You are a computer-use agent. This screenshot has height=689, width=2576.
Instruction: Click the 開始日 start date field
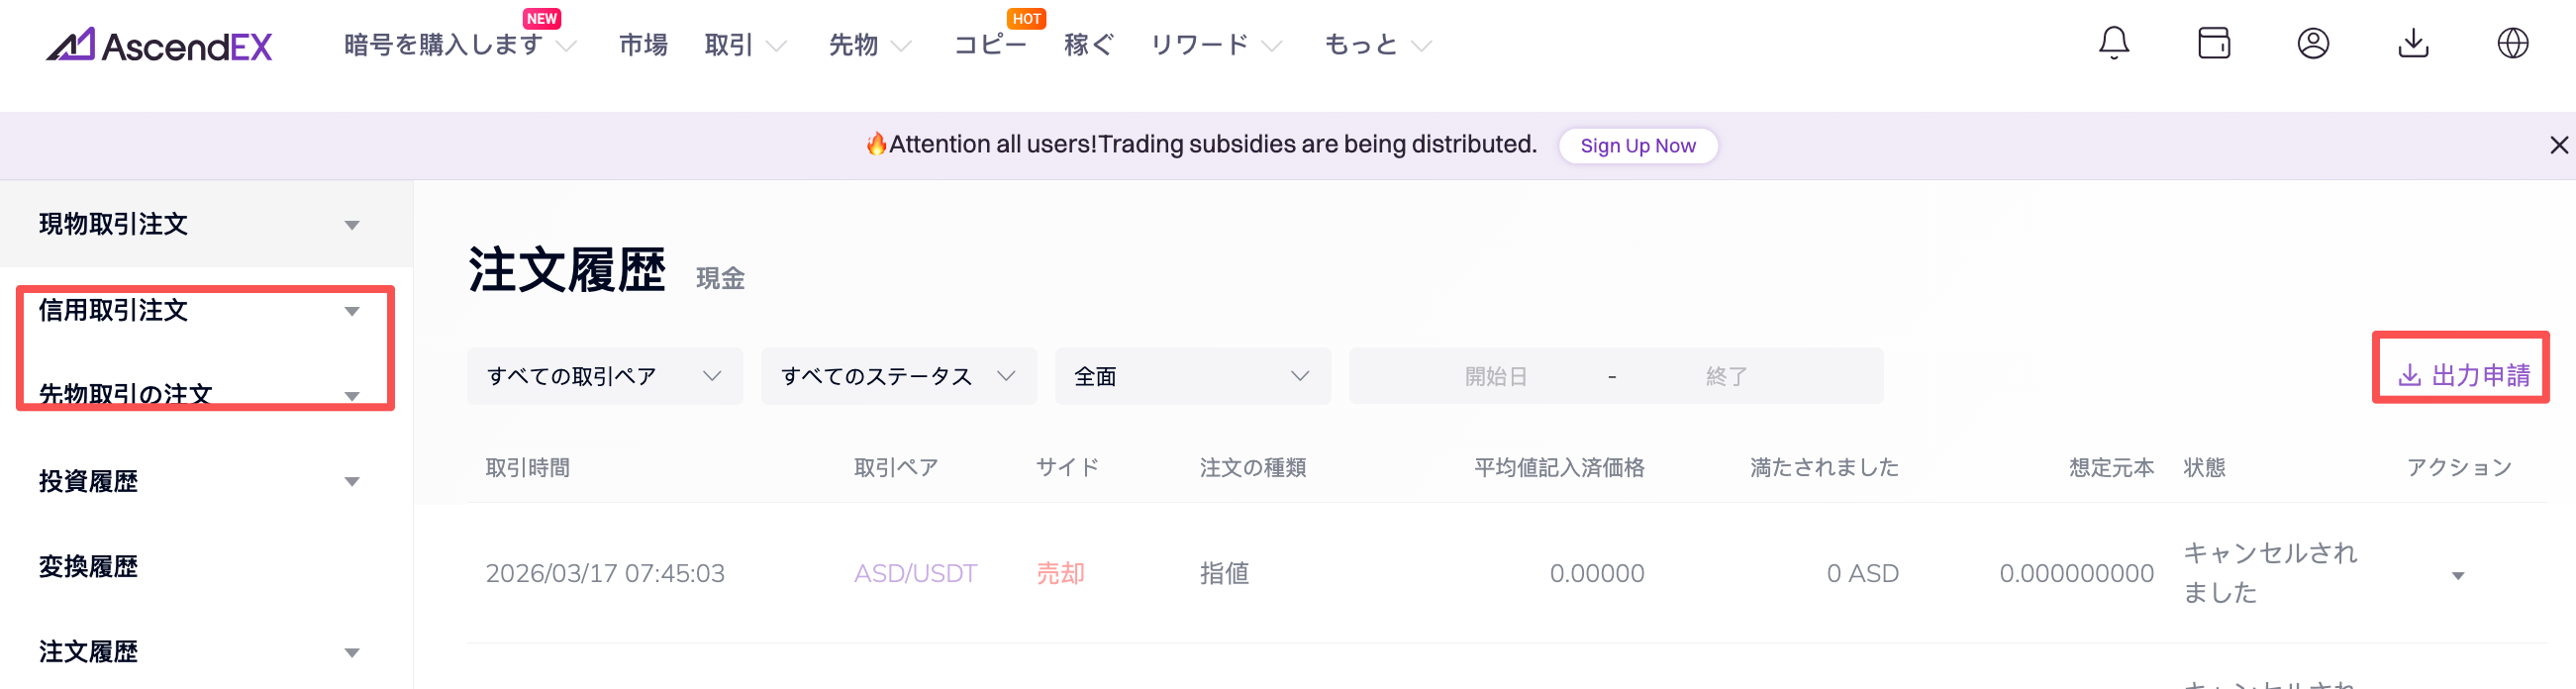point(1495,376)
